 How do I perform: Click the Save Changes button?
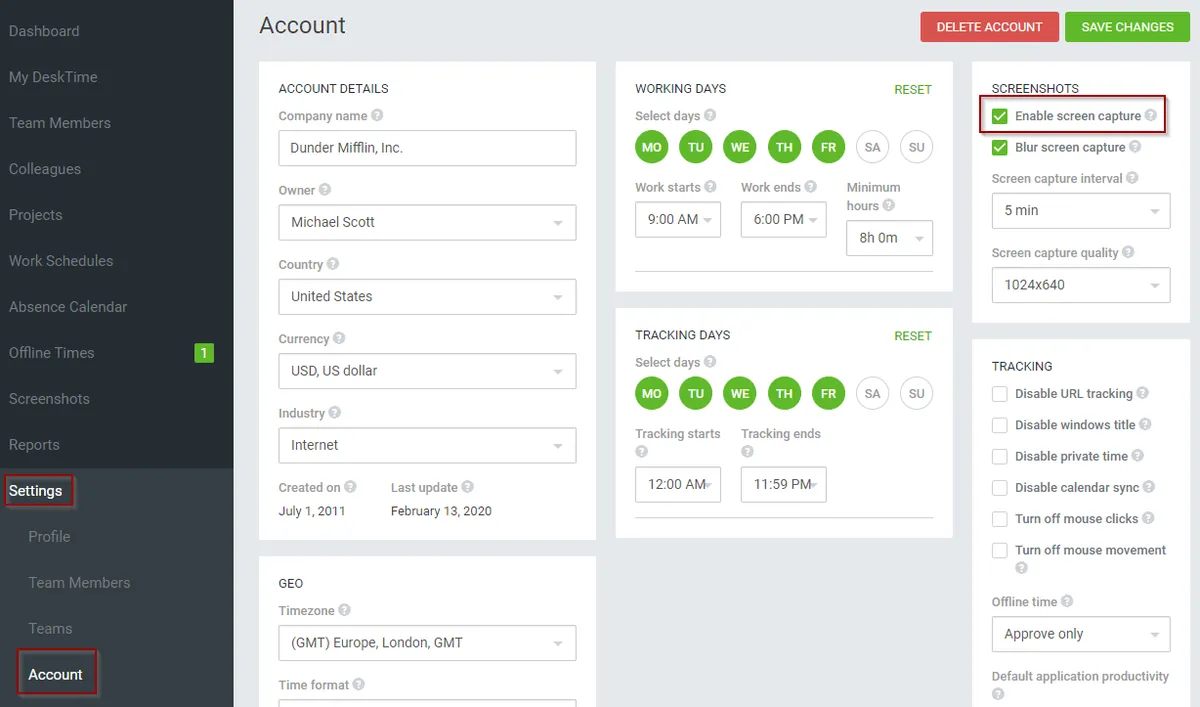click(1127, 27)
